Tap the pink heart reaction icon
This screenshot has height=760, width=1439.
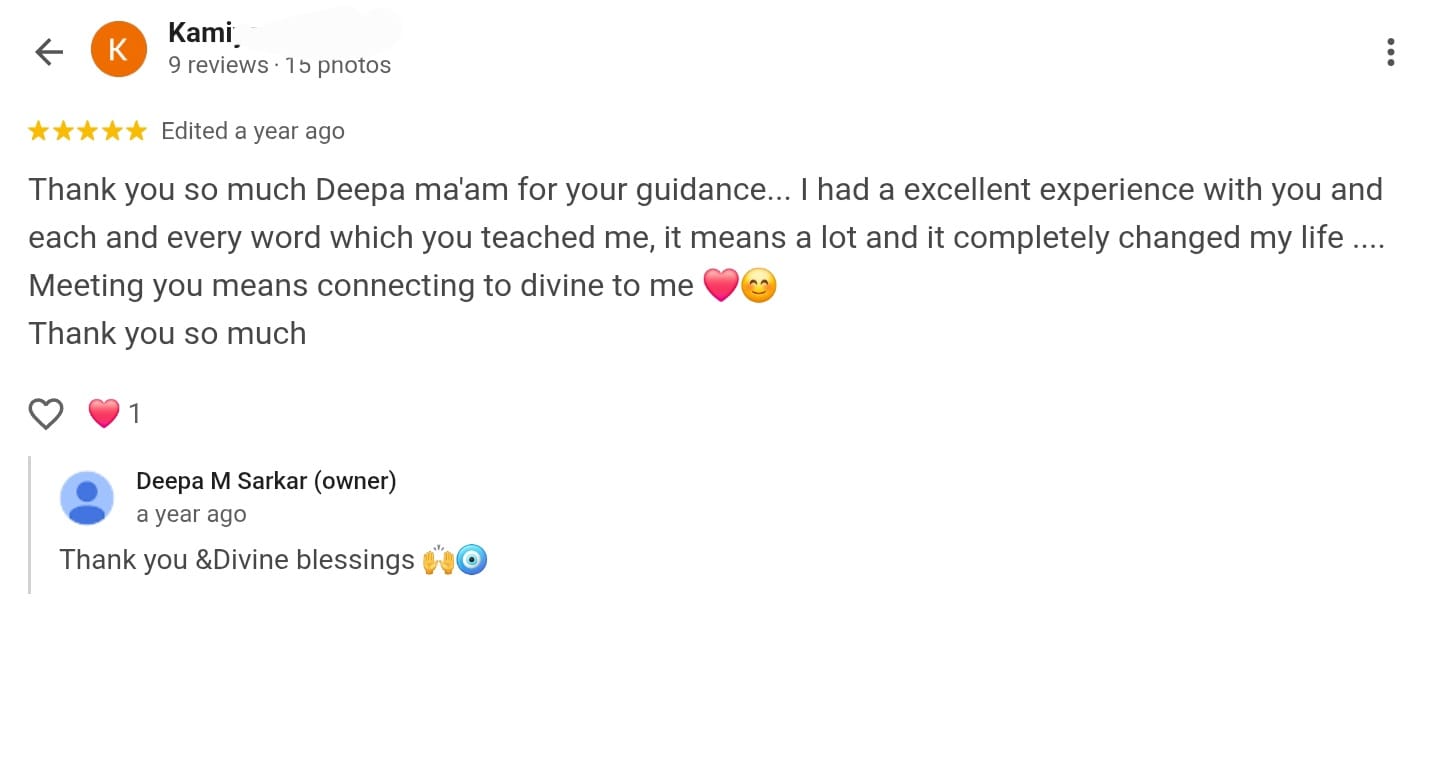104,413
